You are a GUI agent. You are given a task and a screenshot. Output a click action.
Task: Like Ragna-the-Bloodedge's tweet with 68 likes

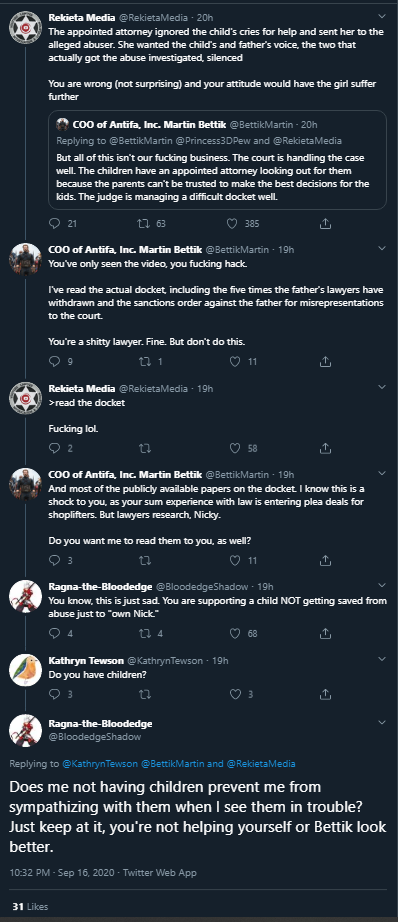pos(235,633)
